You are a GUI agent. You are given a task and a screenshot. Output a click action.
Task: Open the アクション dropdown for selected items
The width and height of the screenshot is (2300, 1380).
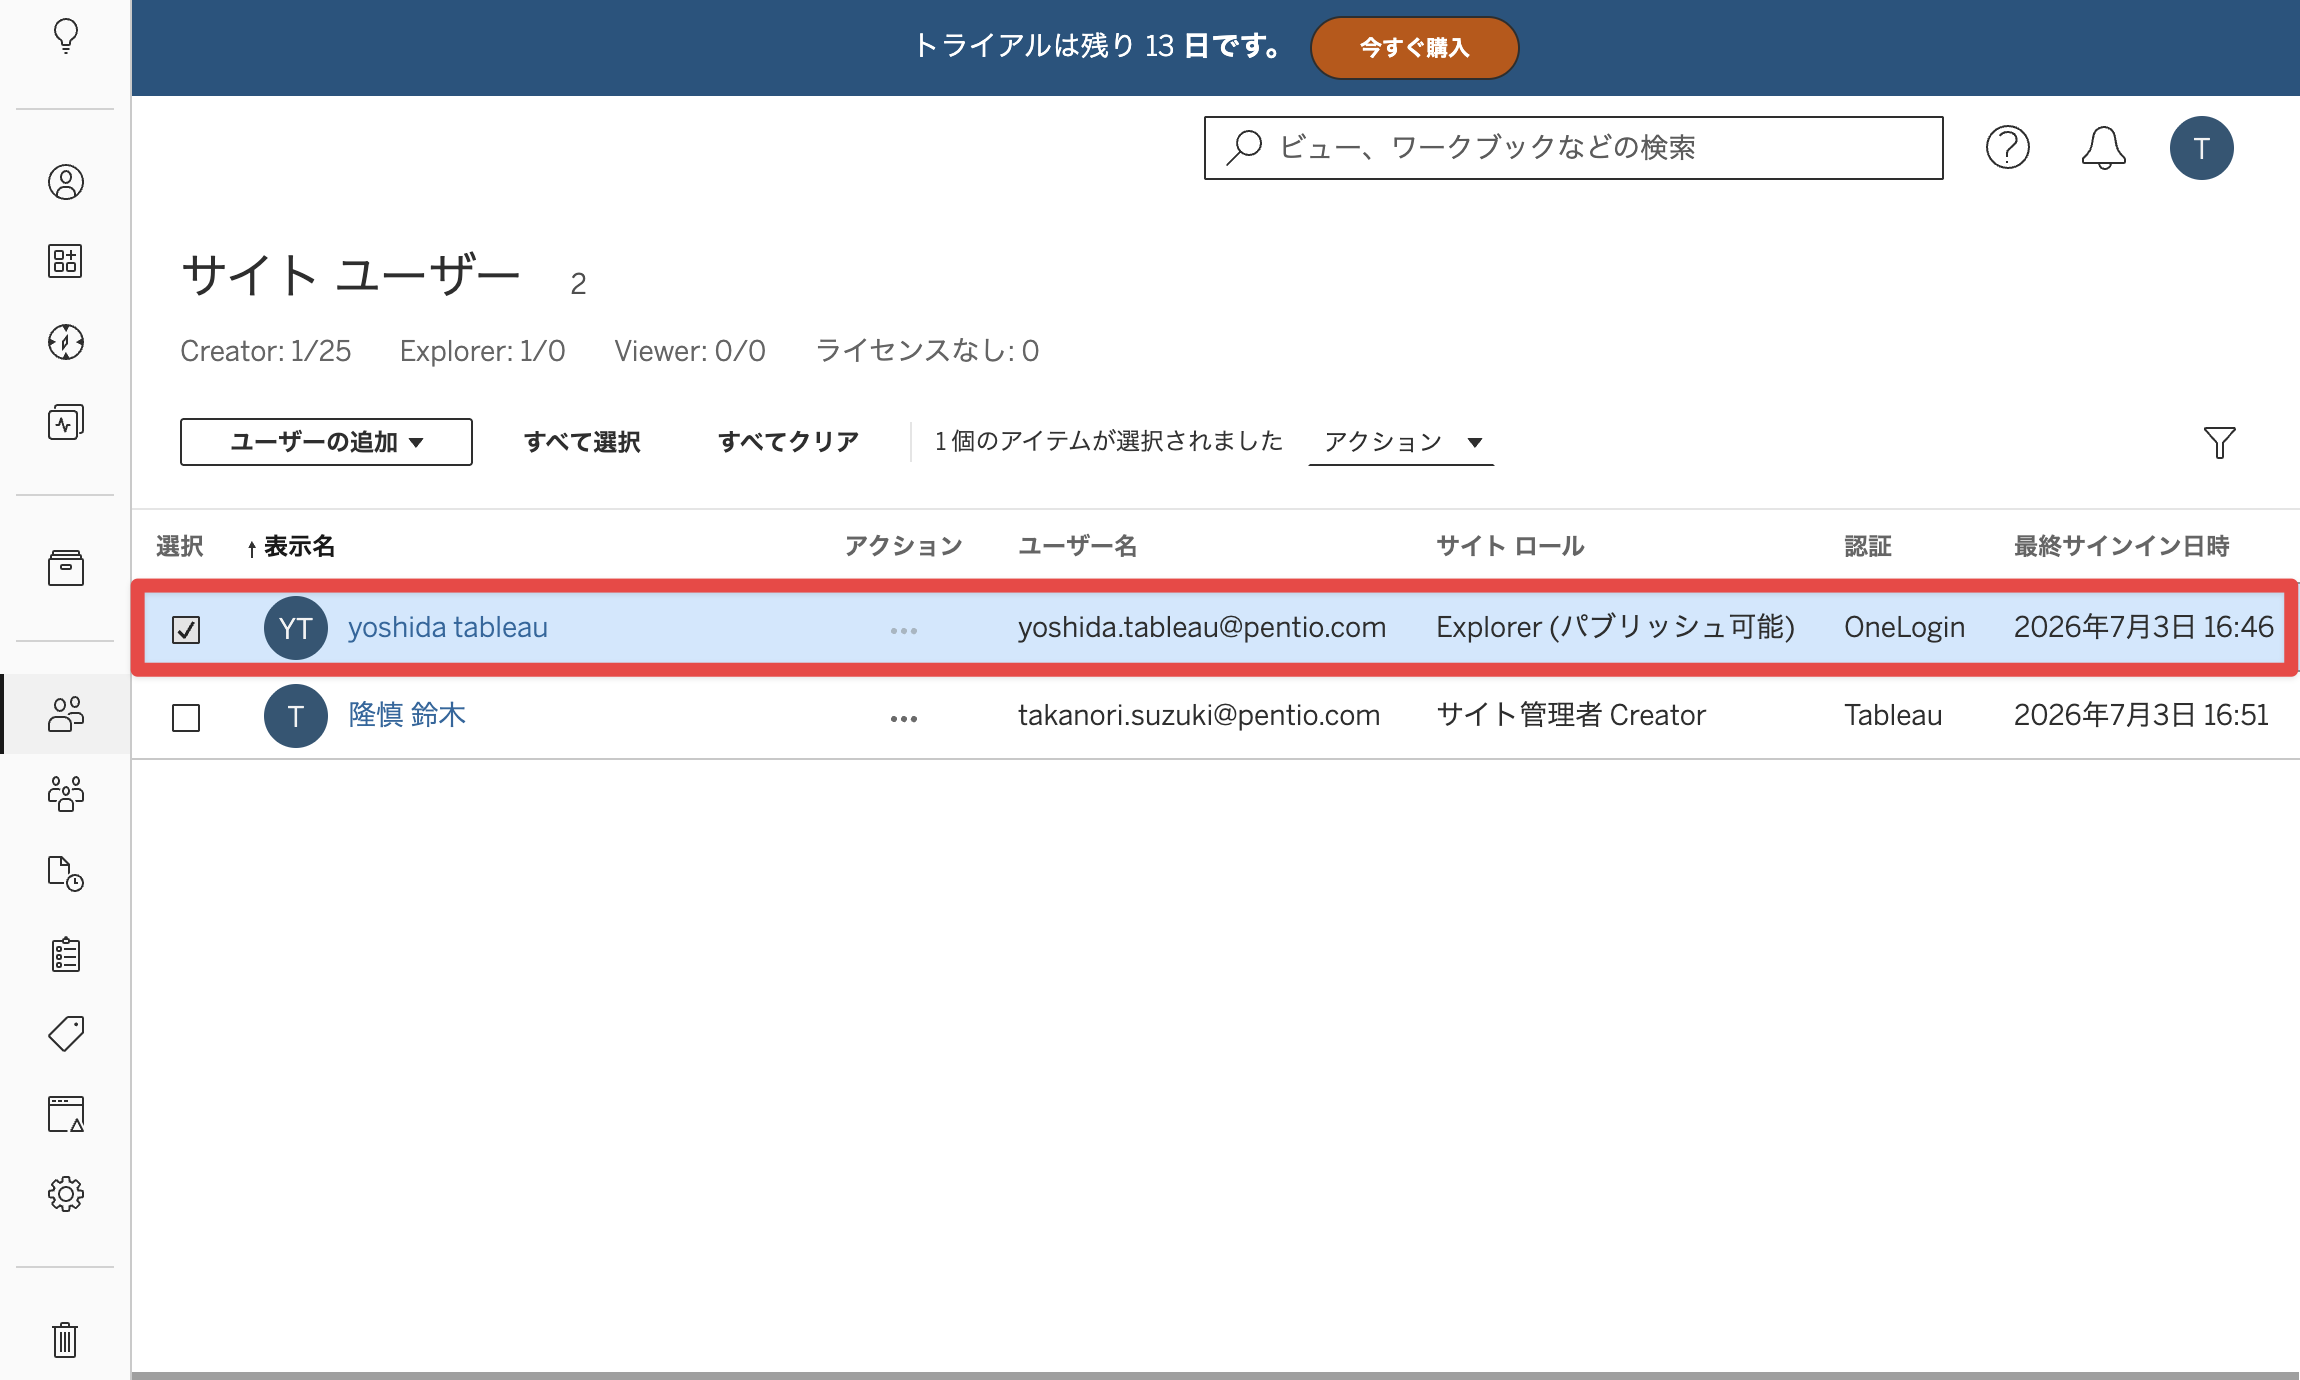1401,442
